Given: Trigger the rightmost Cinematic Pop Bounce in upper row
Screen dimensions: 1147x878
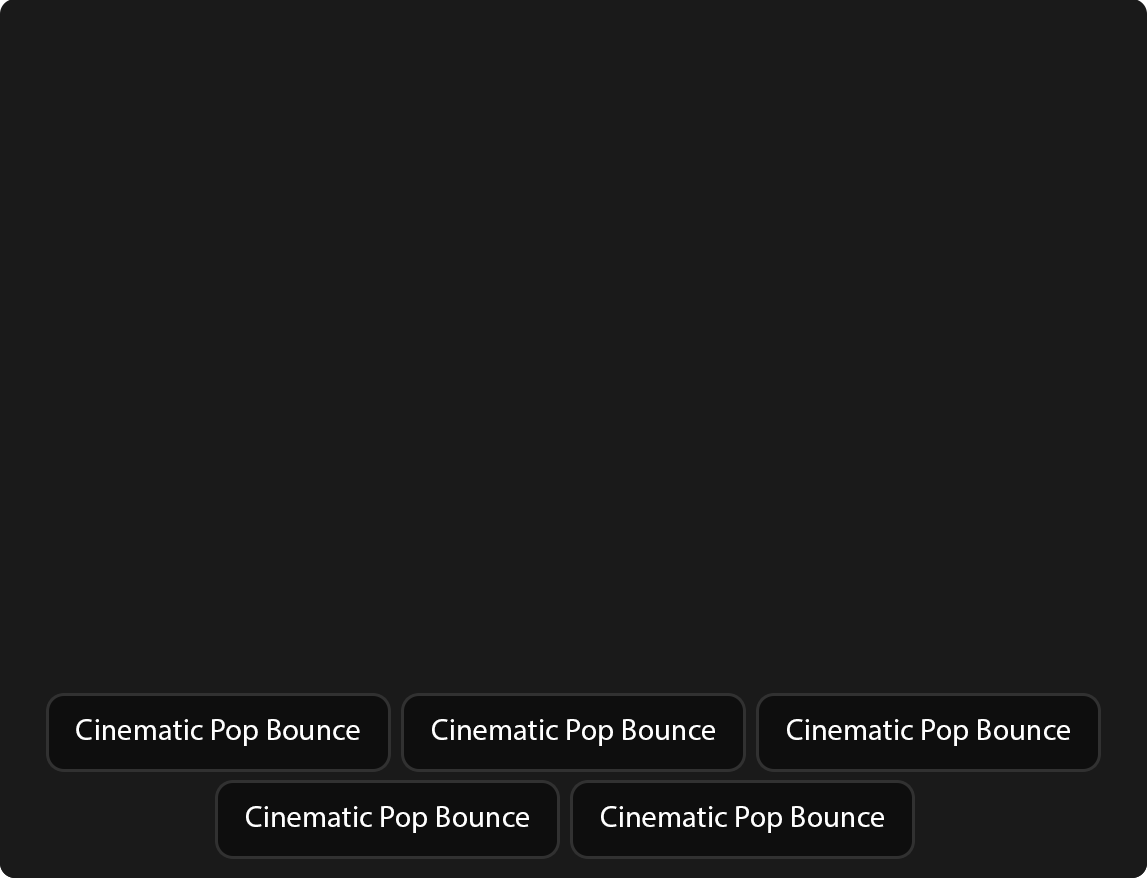Looking at the screenshot, I should pos(928,732).
